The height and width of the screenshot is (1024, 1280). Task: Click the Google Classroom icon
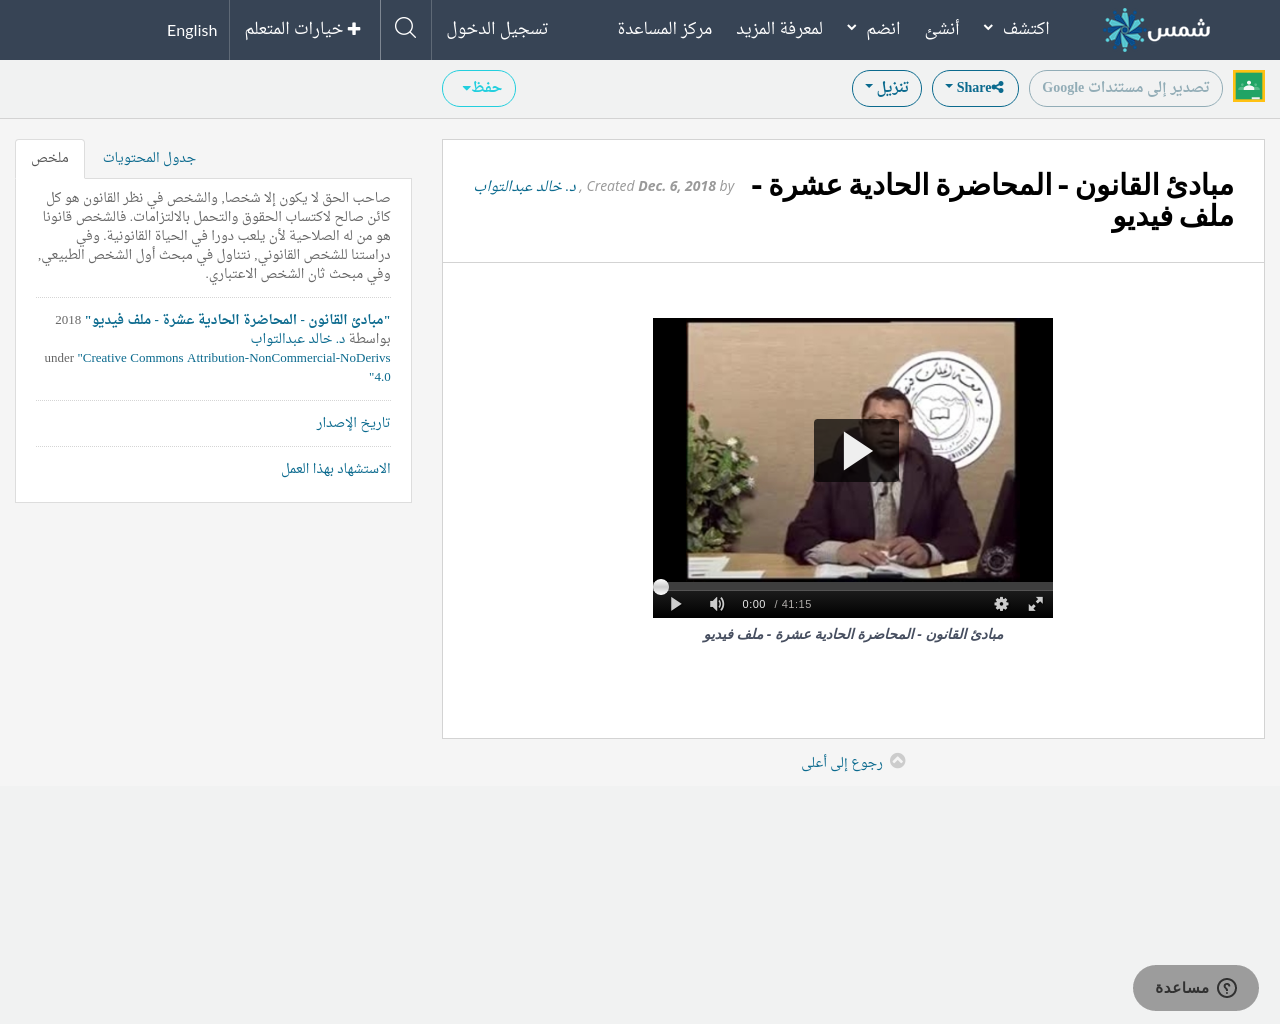1249,86
